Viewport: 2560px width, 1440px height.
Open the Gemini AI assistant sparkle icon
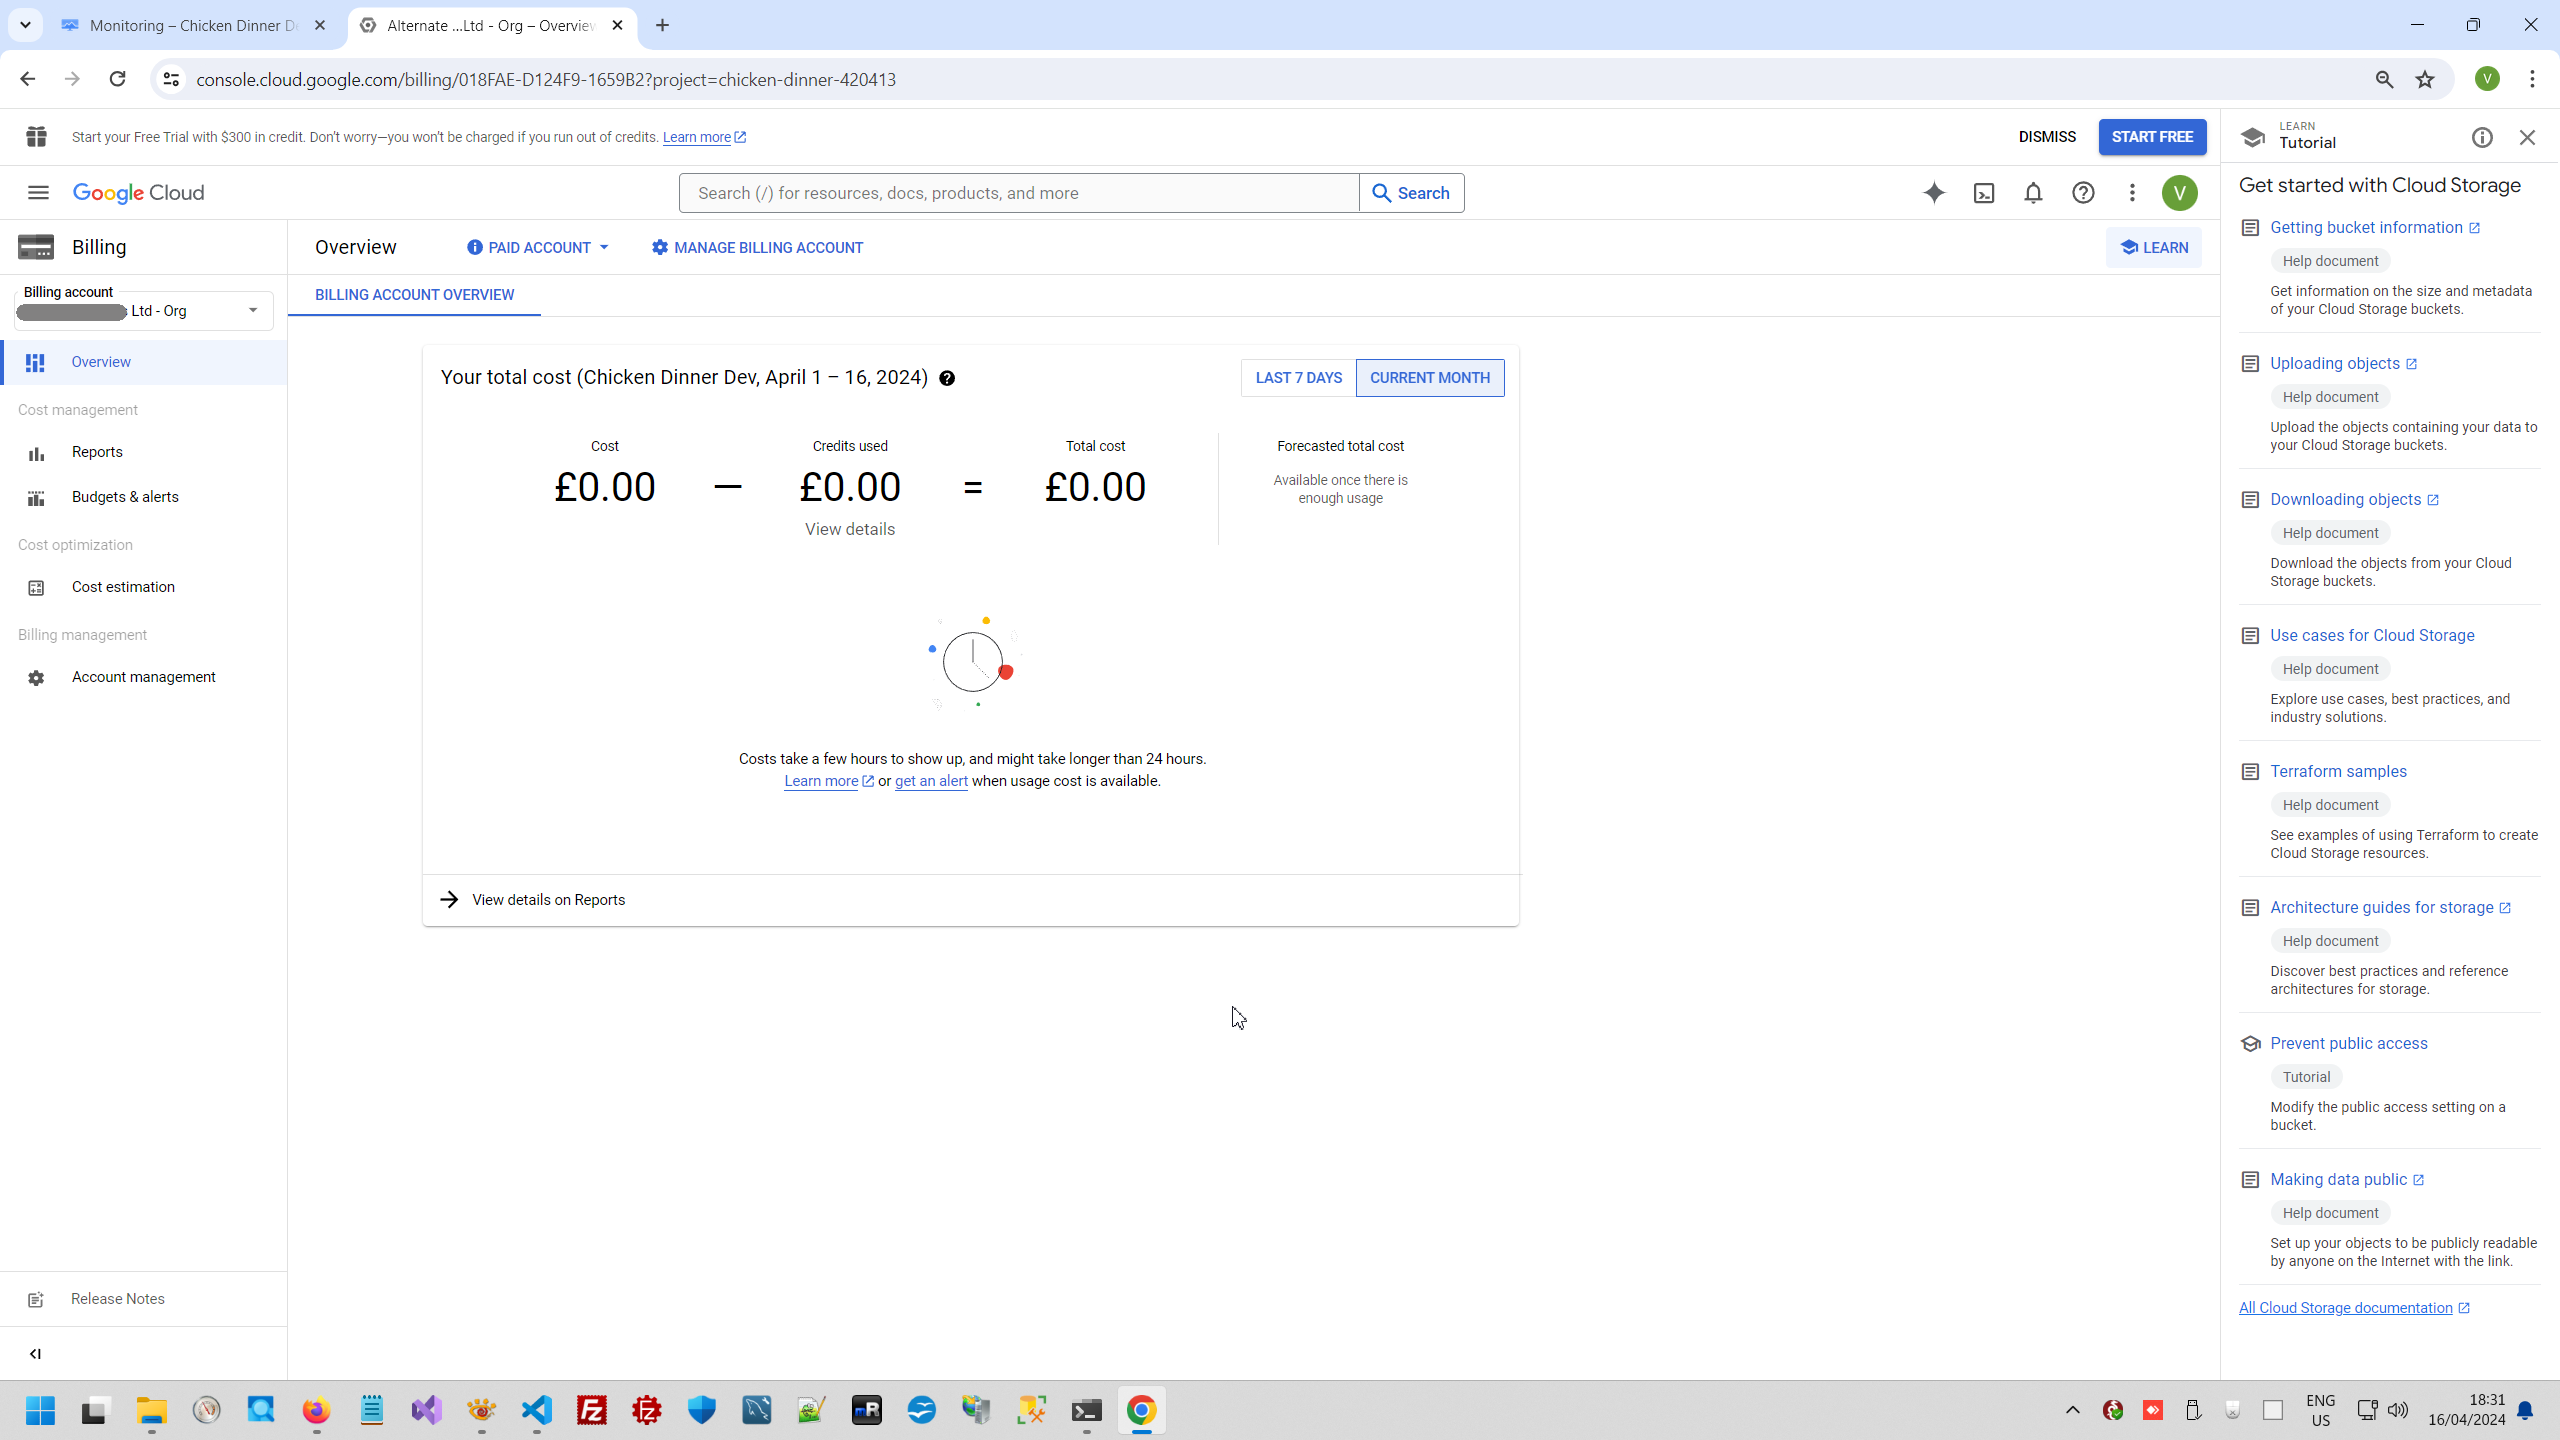click(1934, 193)
